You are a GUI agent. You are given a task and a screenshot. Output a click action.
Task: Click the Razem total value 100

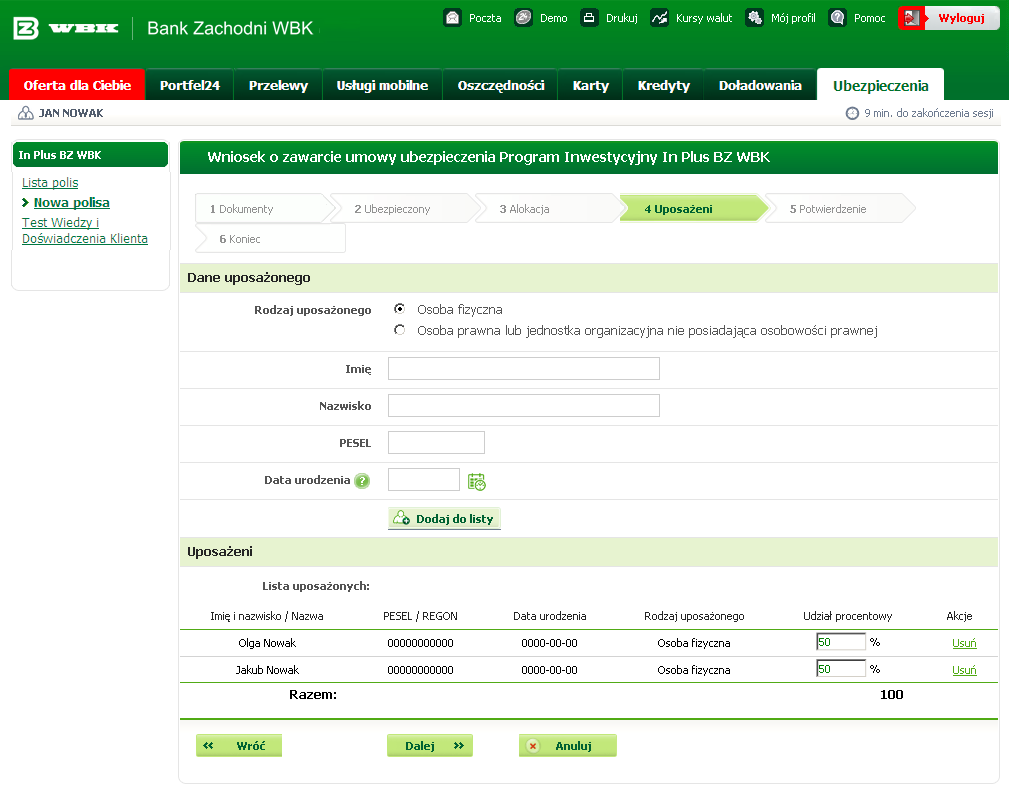click(891, 694)
